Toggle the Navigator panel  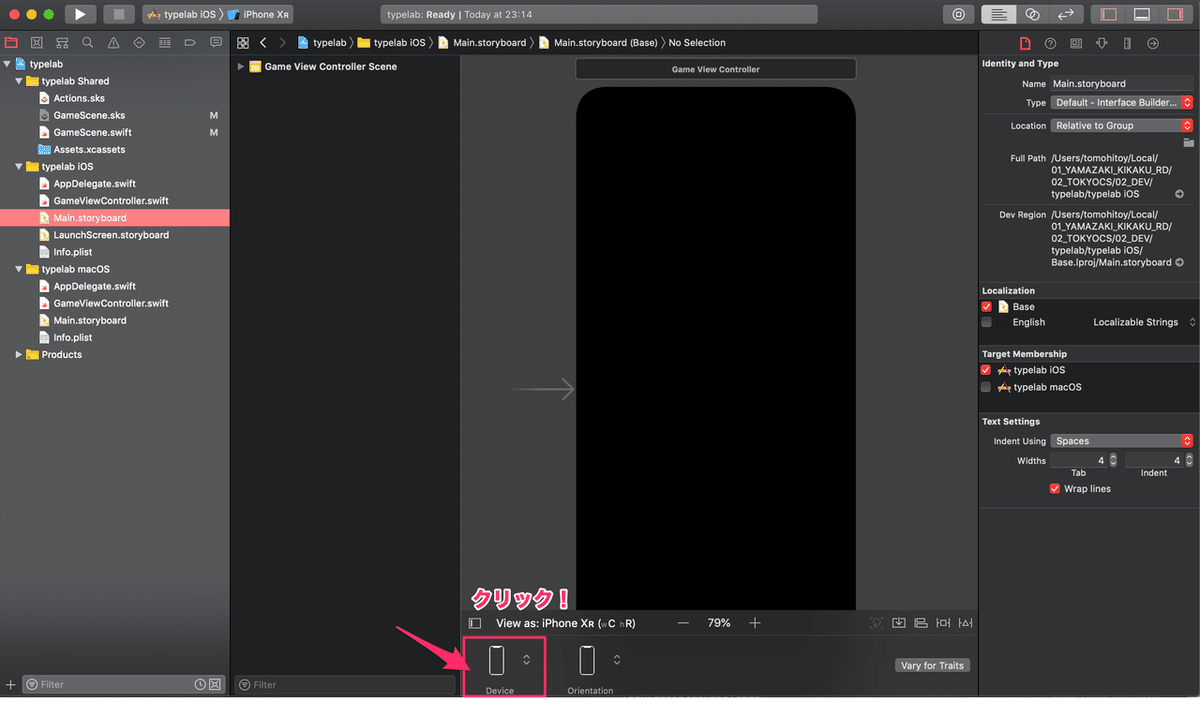coord(1109,15)
